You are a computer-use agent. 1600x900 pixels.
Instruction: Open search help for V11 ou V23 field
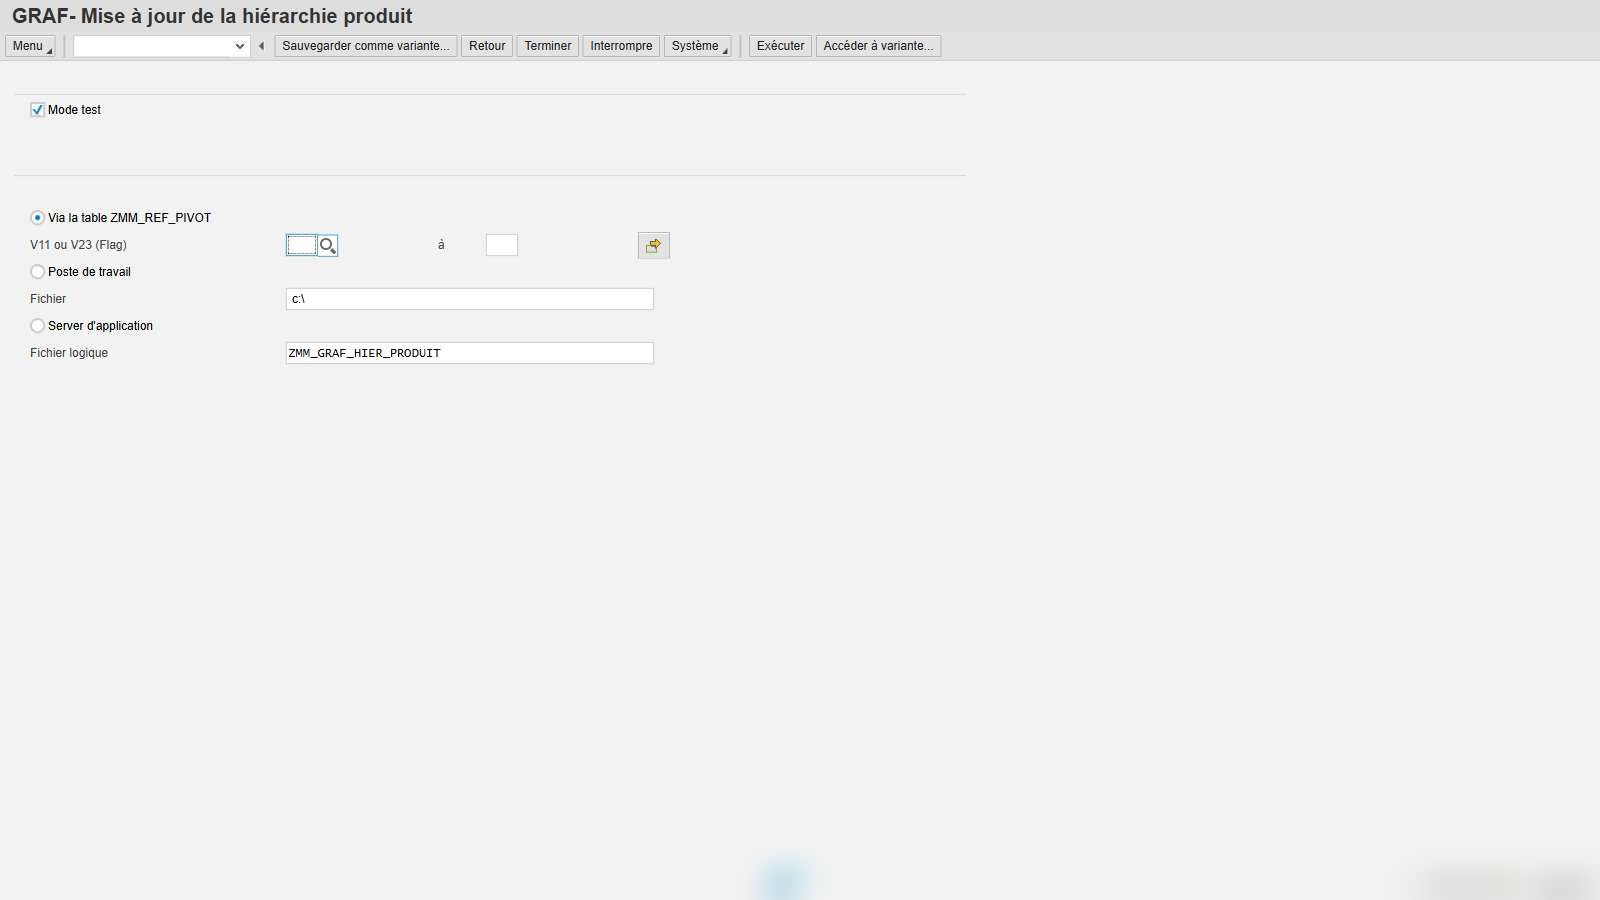click(328, 245)
